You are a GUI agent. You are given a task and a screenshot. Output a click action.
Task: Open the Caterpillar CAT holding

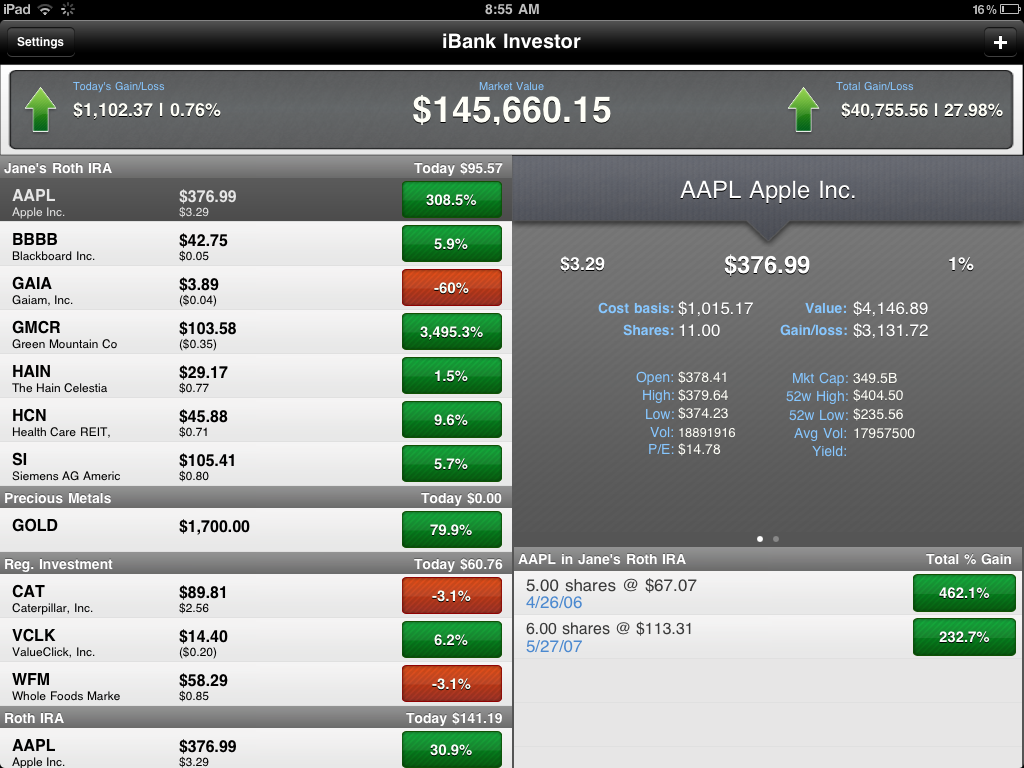pyautogui.click(x=200, y=596)
